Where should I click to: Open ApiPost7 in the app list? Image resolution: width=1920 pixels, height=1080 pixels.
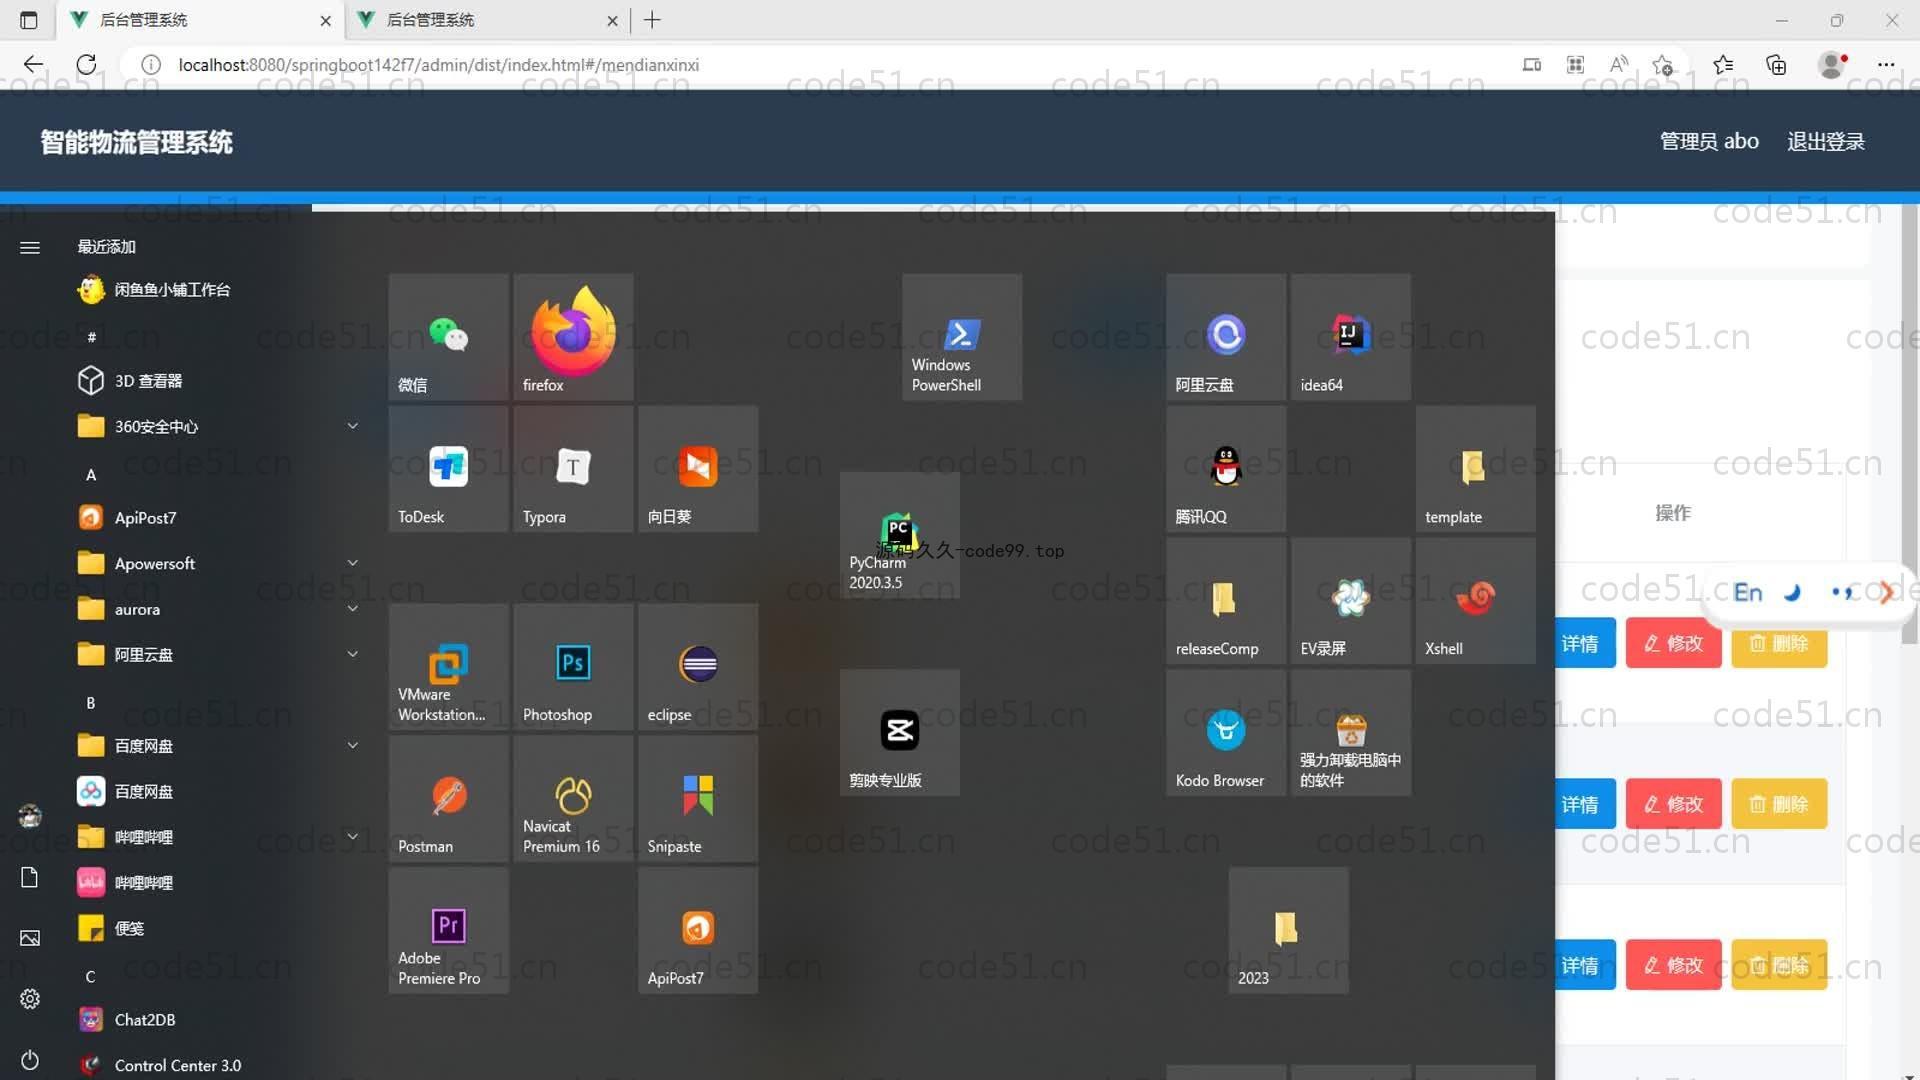coord(218,518)
